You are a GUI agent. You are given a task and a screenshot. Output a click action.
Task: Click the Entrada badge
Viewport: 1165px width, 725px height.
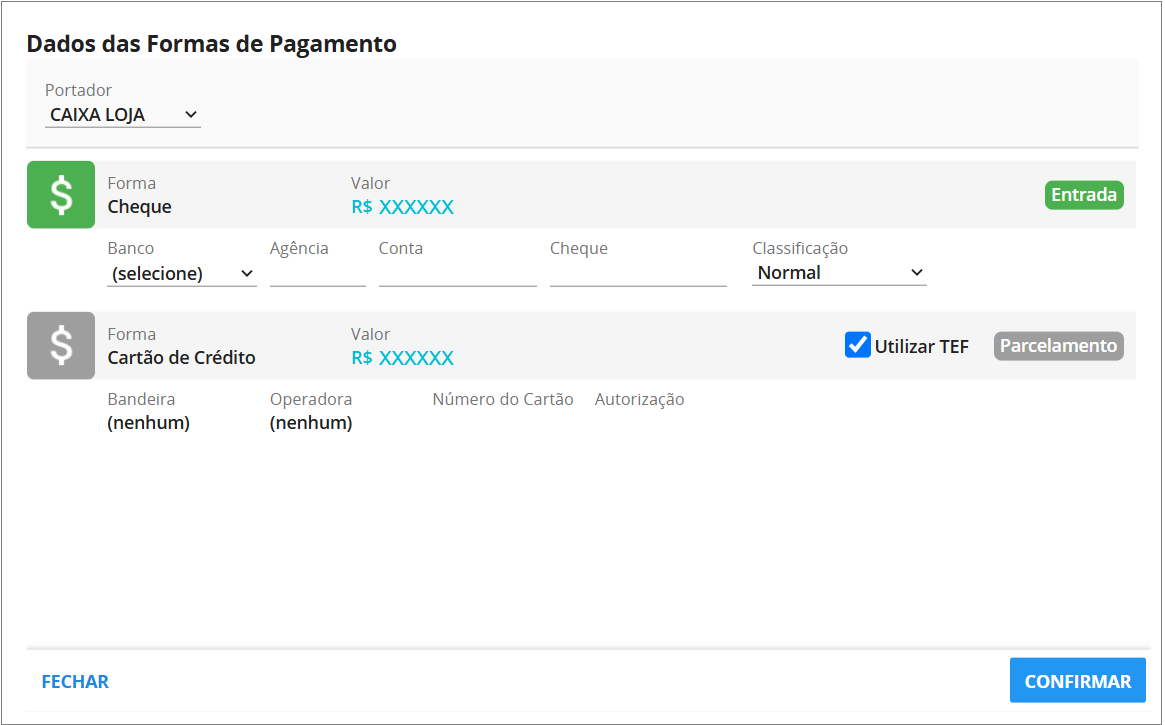coord(1084,195)
